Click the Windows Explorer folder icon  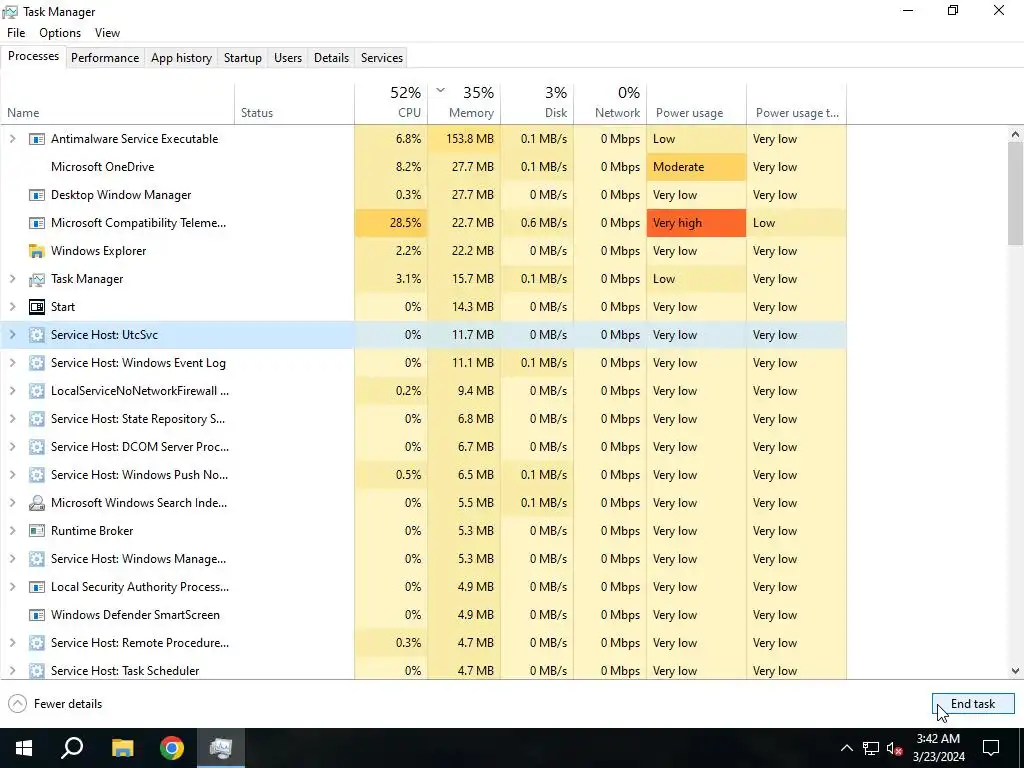(x=37, y=251)
